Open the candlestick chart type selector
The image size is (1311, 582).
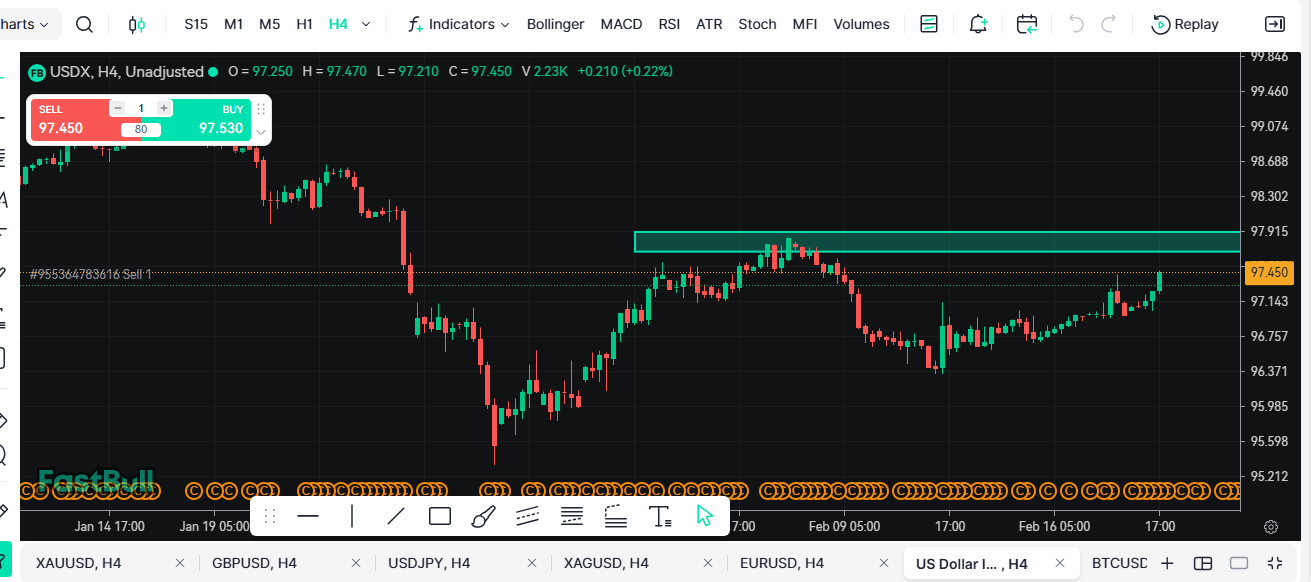pyautogui.click(x=138, y=24)
